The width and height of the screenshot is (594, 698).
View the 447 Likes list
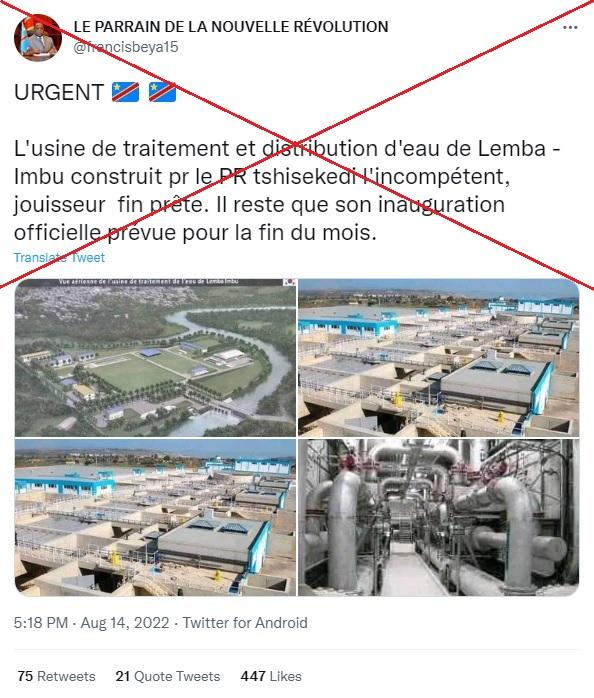pyautogui.click(x=271, y=676)
